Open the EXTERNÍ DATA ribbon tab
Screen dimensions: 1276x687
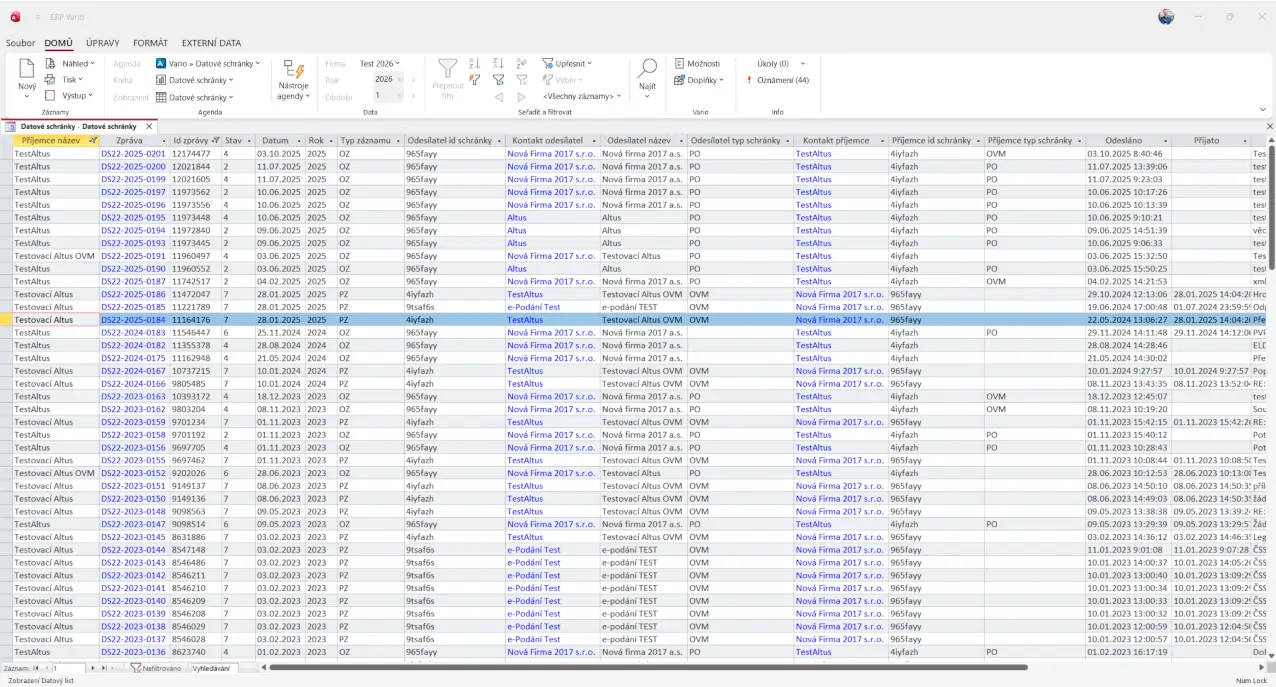coord(211,43)
